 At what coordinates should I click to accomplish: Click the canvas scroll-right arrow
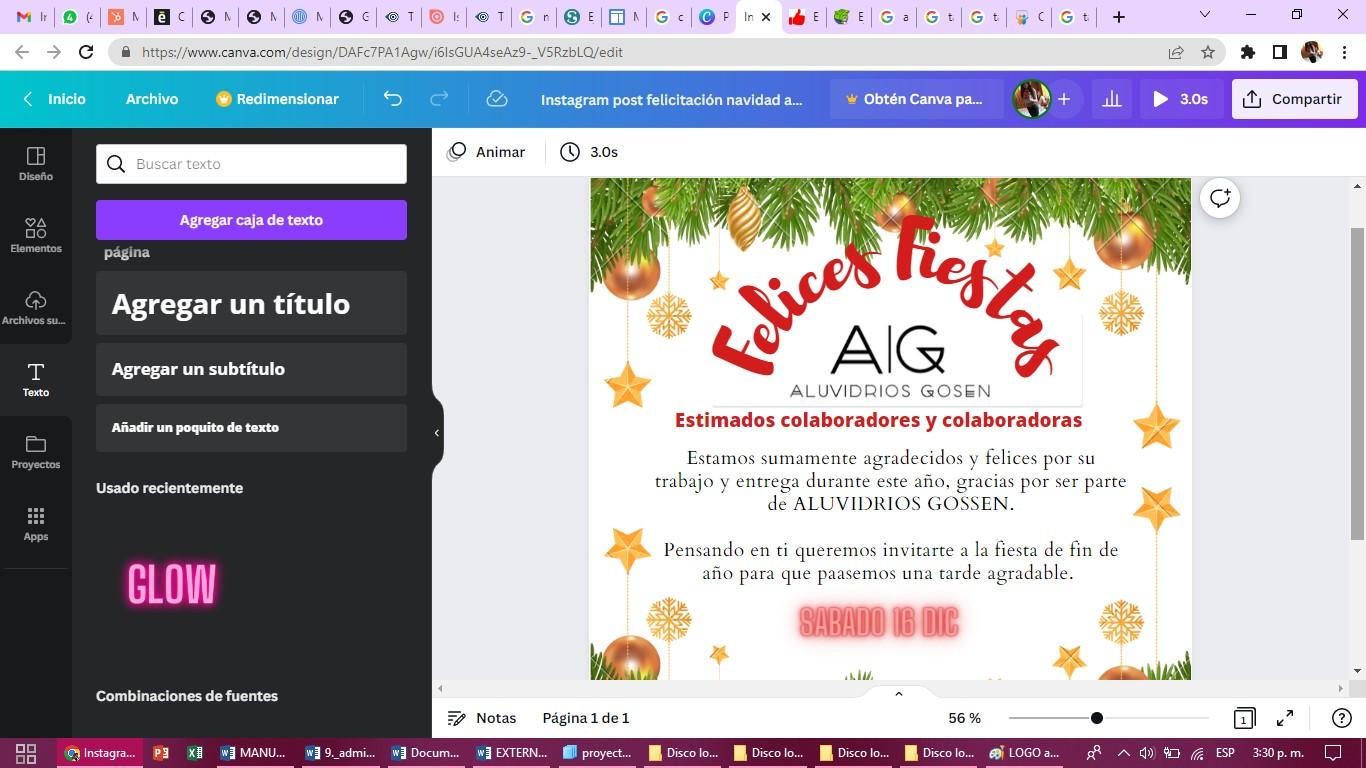(1341, 688)
